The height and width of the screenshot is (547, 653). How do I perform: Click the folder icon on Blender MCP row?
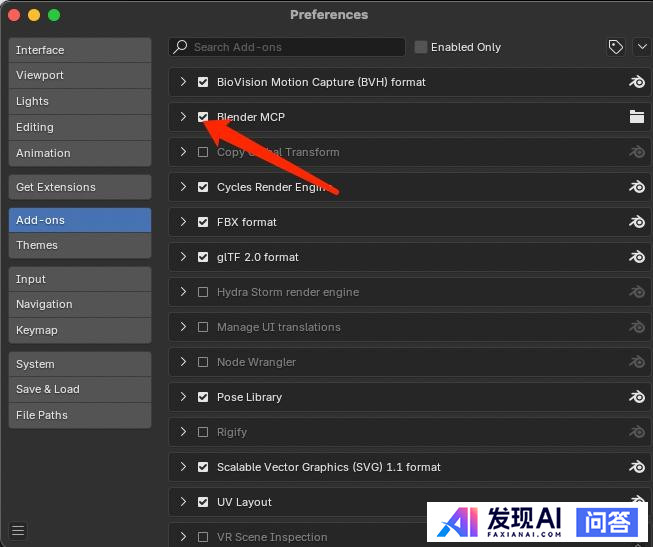636,117
